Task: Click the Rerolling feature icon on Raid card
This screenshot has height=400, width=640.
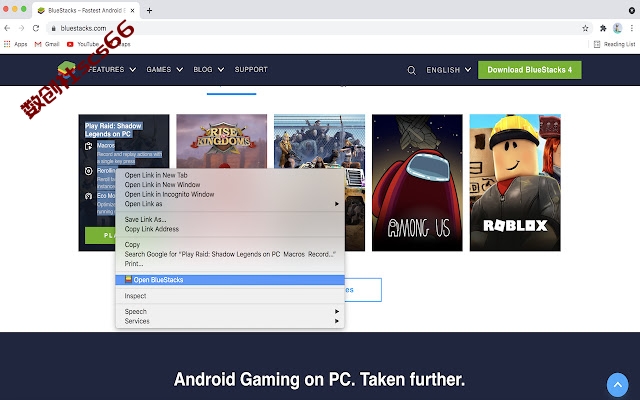Action: pyautogui.click(x=89, y=171)
